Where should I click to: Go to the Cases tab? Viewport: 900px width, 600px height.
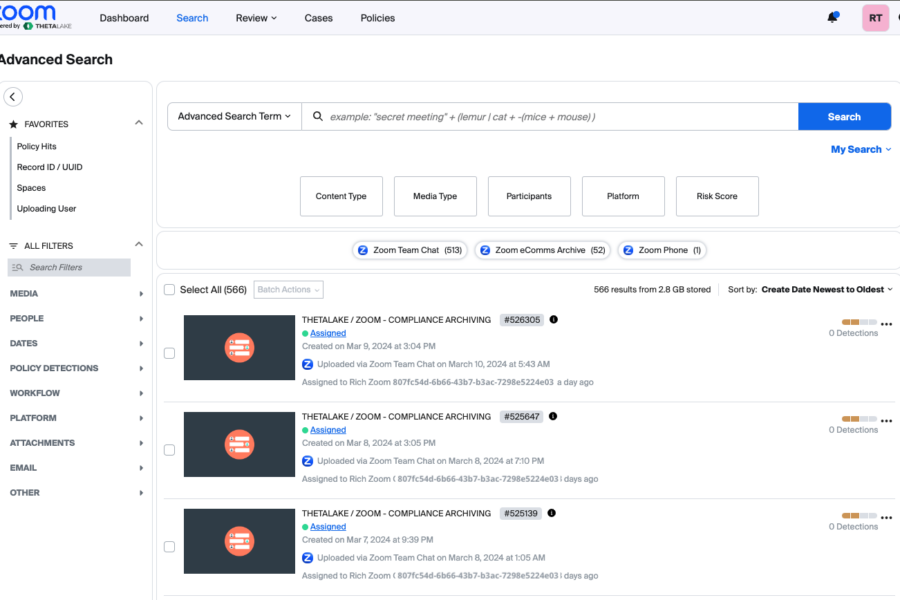[319, 18]
